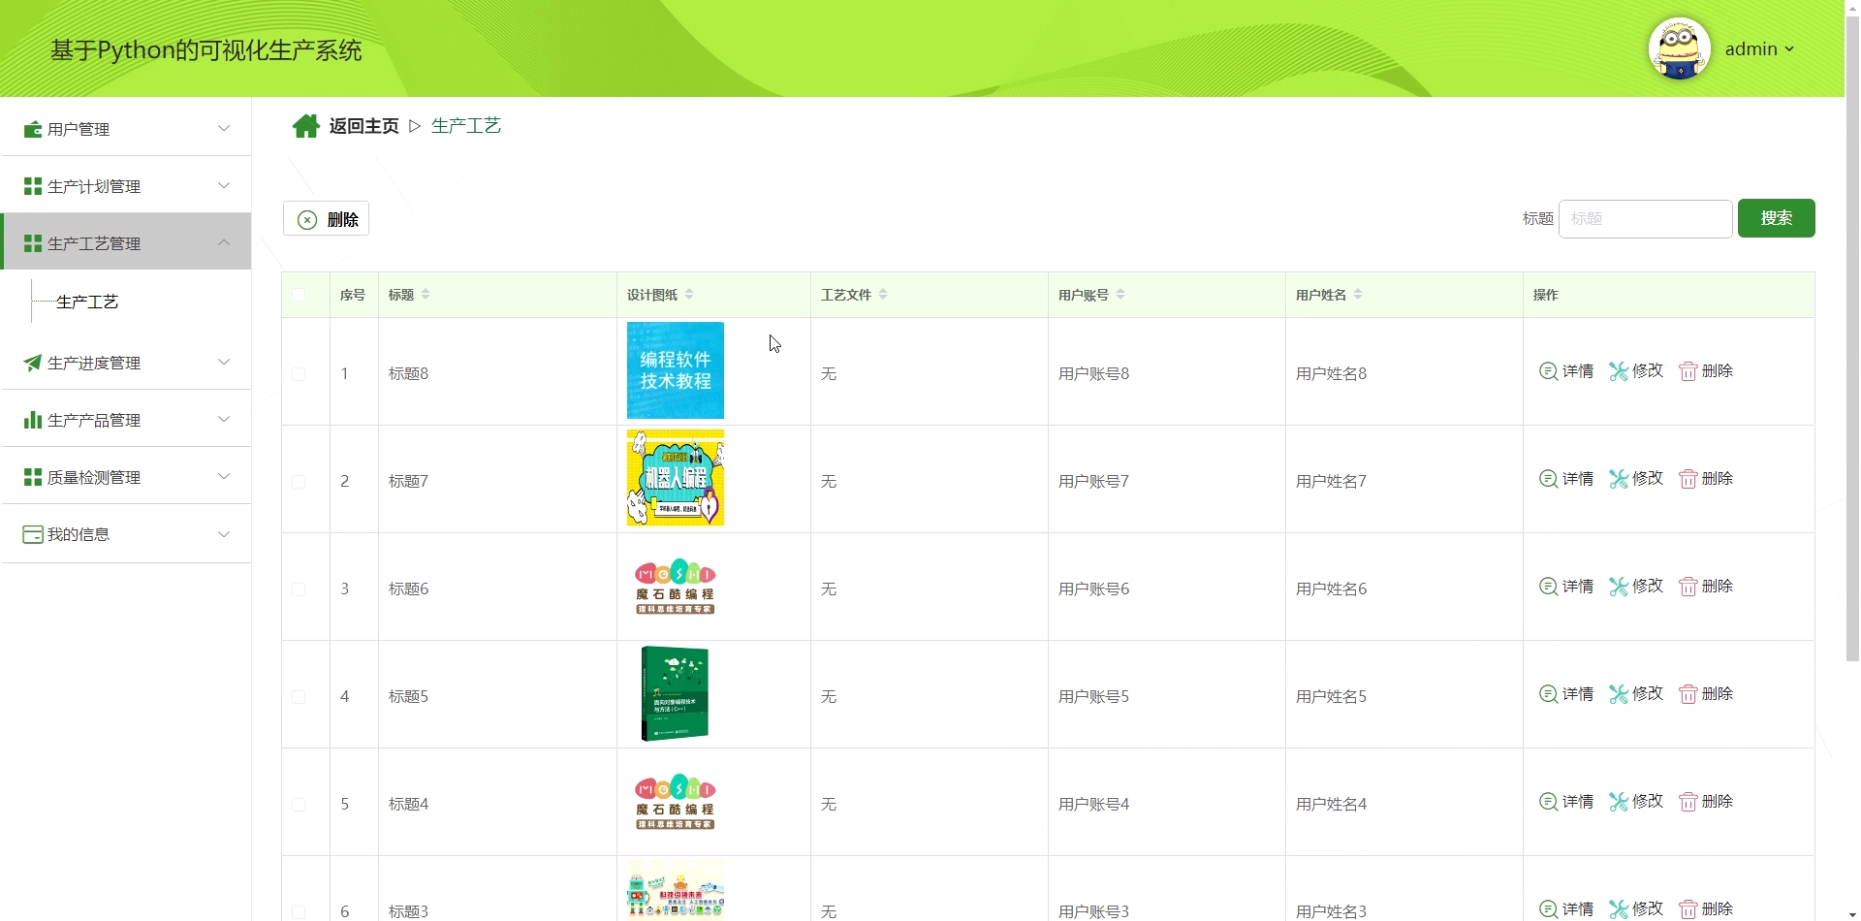
Task: Check the checkbox for row 1
Action: coord(299,374)
